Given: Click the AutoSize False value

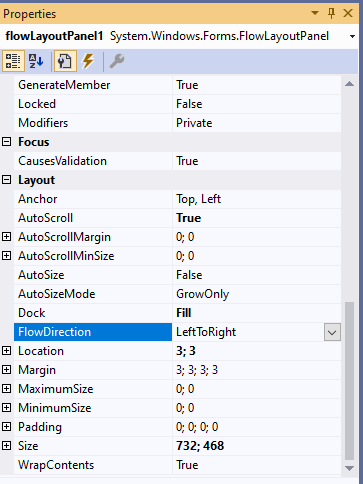Looking at the screenshot, I should point(189,275).
